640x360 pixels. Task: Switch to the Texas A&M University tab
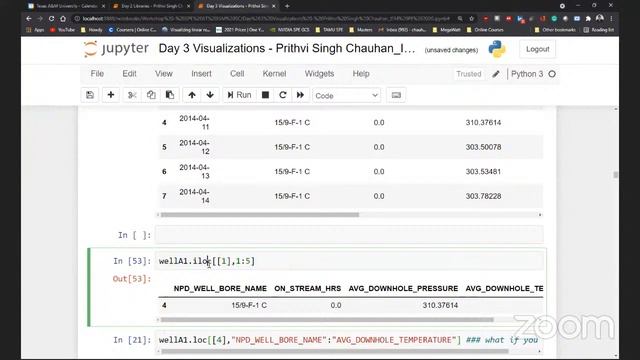[x=65, y=6]
